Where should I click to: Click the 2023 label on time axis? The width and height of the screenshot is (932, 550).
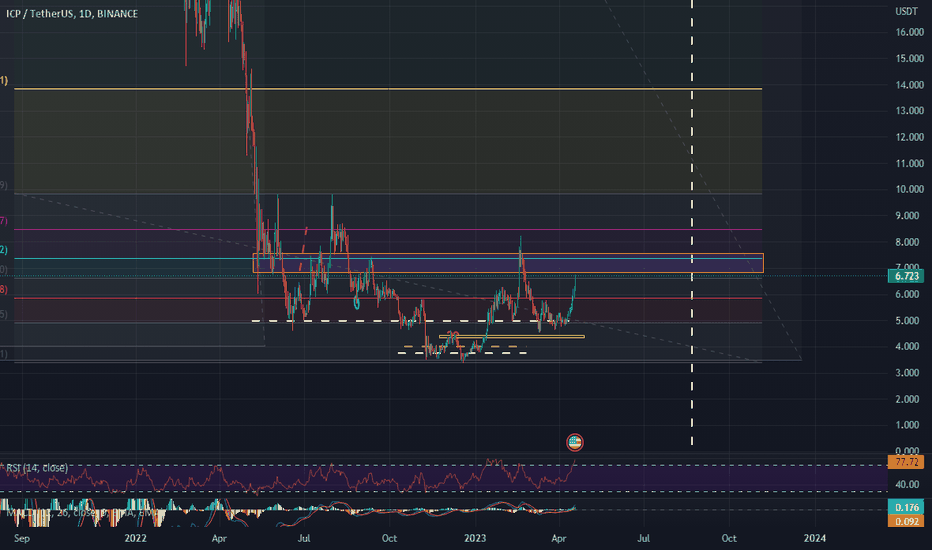pos(475,538)
